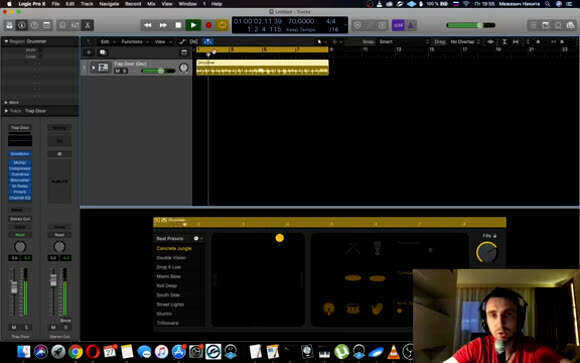Image resolution: width=580 pixels, height=363 pixels.
Task: Click the Trap Door drummer track icon
Action: (x=104, y=68)
